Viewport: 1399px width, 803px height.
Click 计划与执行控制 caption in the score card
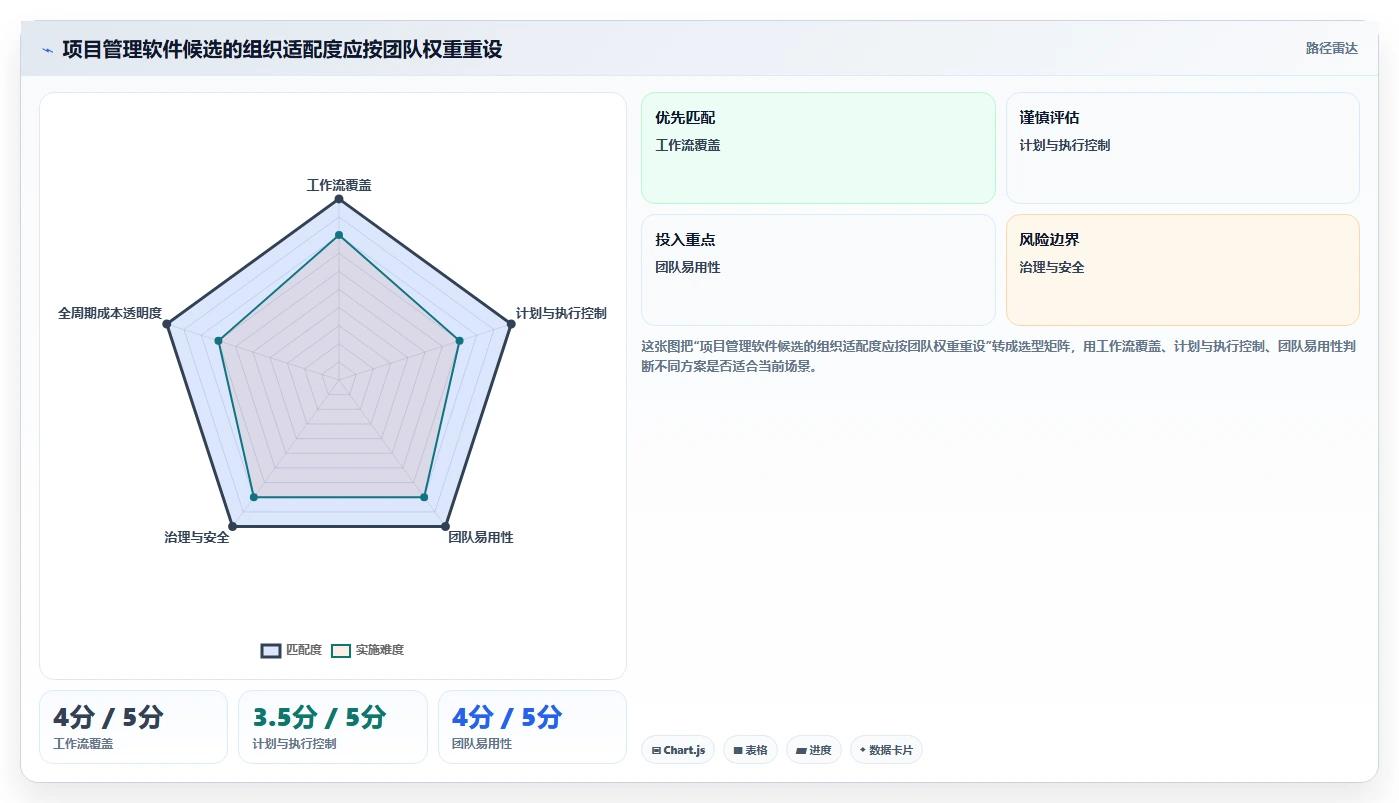pyautogui.click(x=295, y=744)
